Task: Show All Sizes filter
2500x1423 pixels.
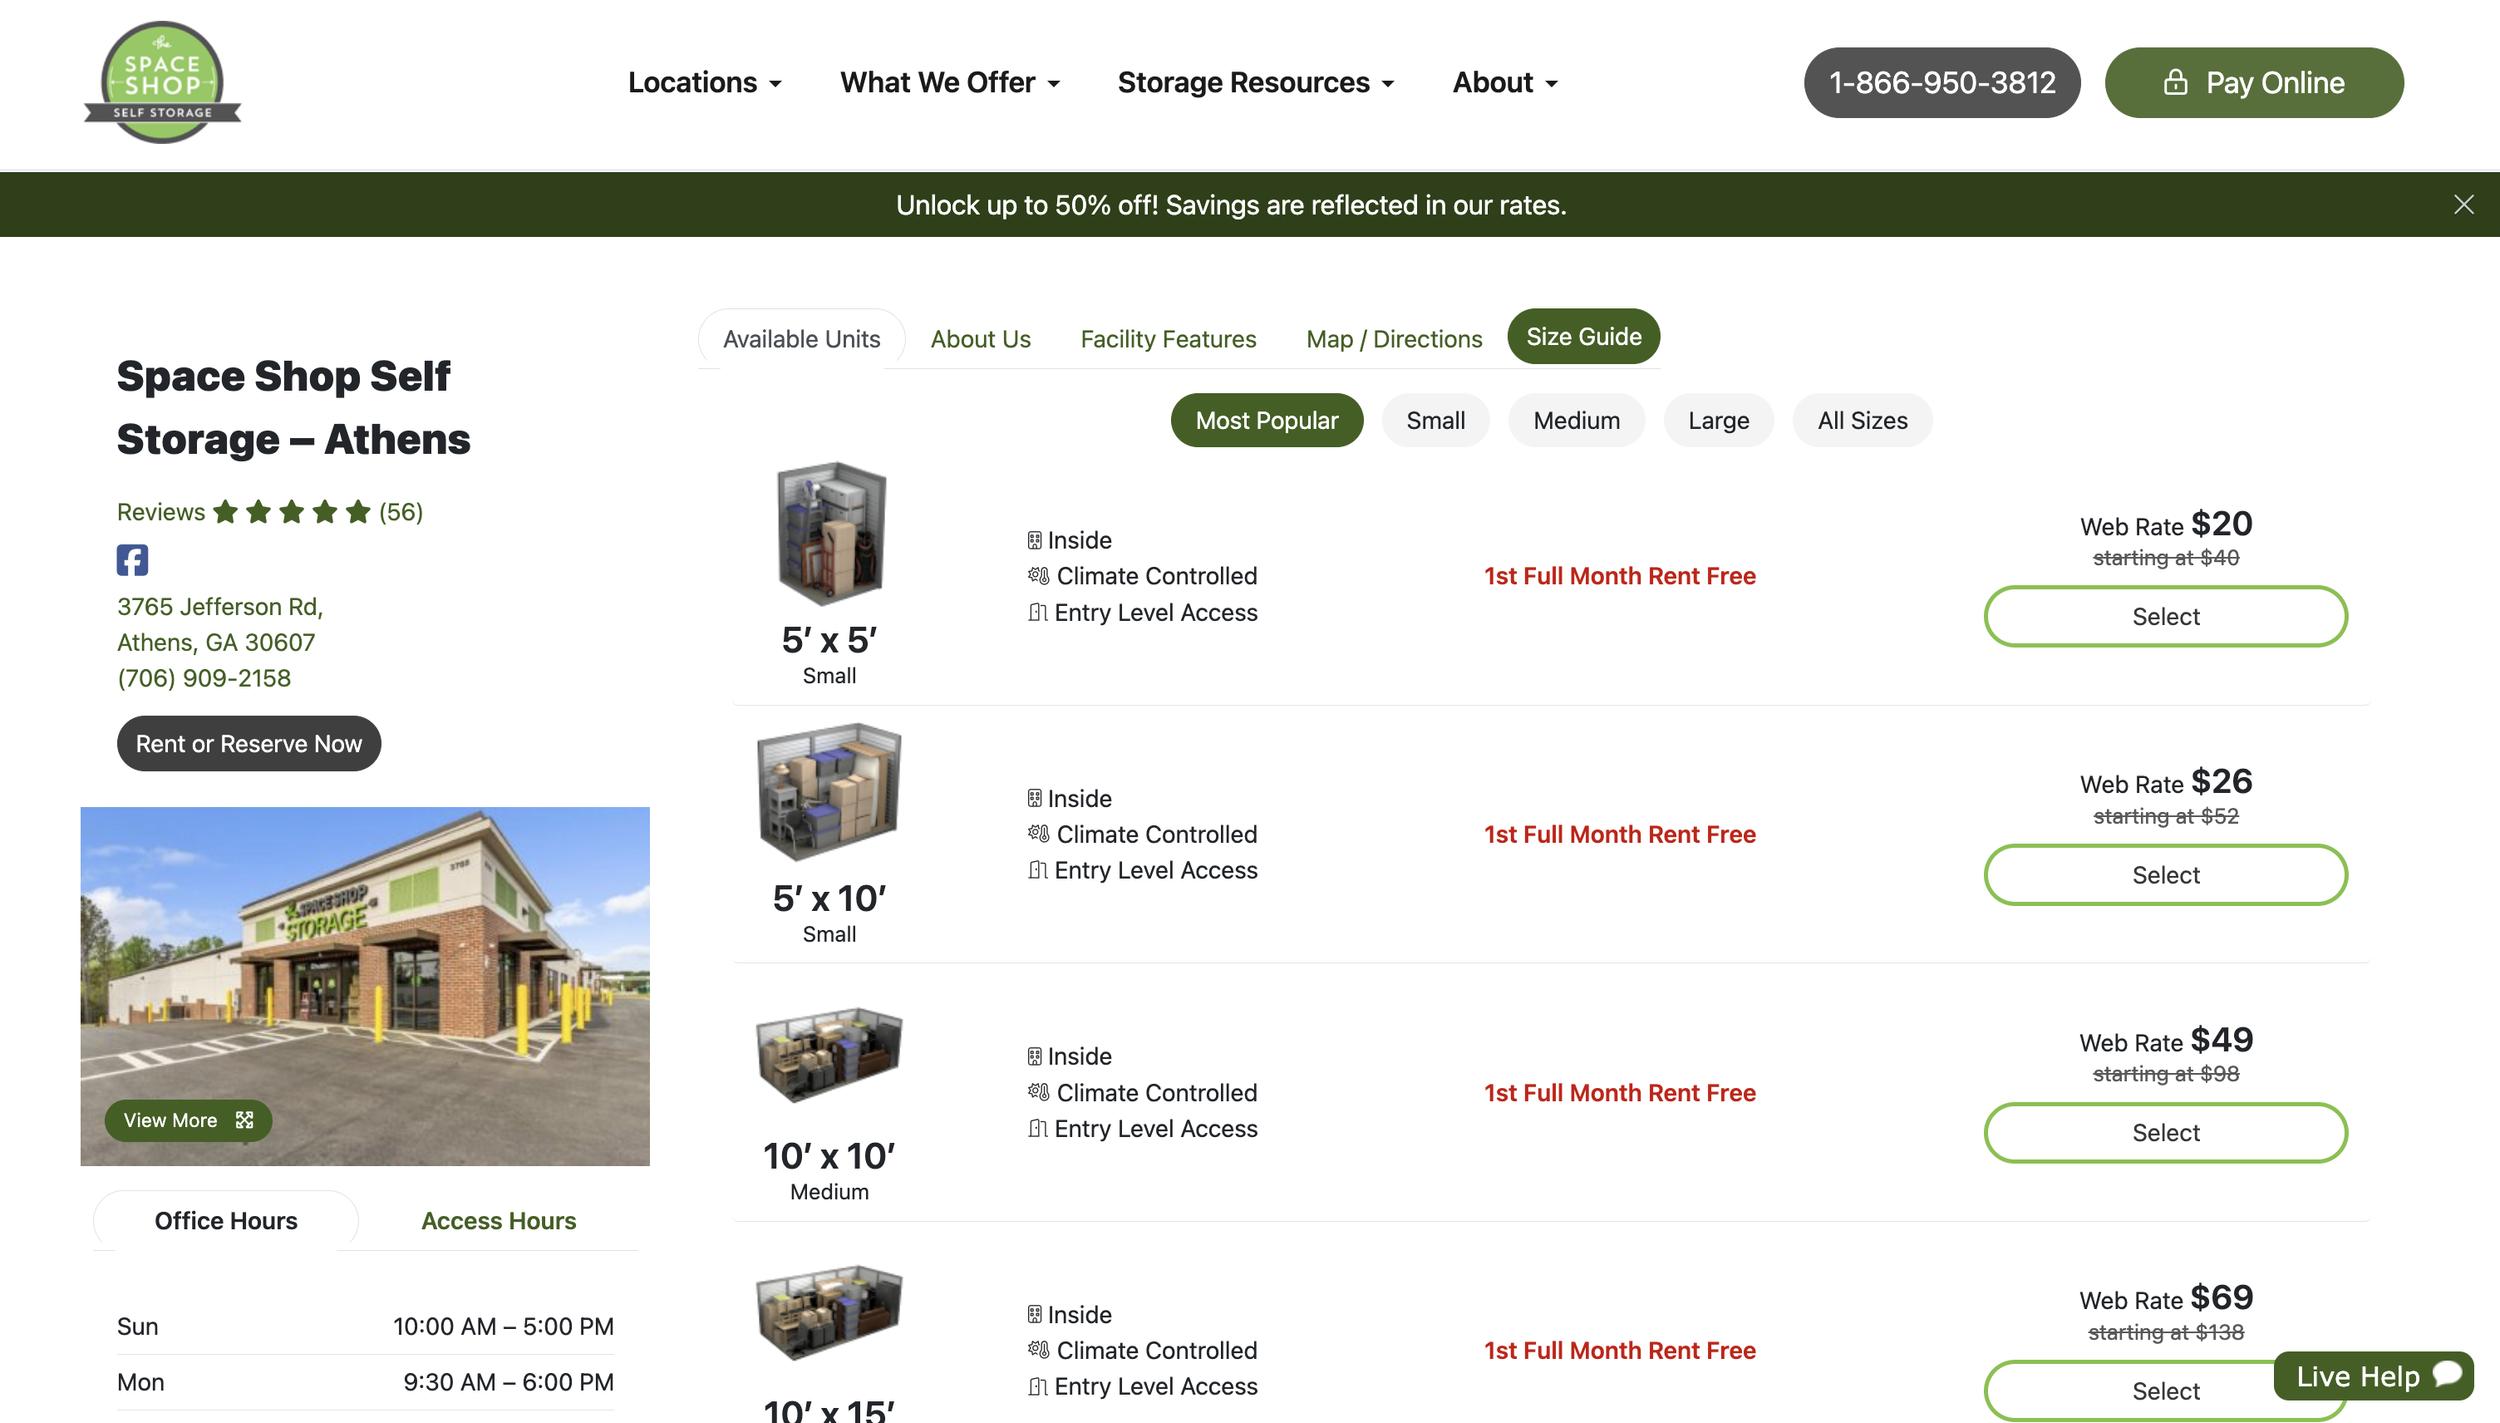Action: coord(1861,421)
